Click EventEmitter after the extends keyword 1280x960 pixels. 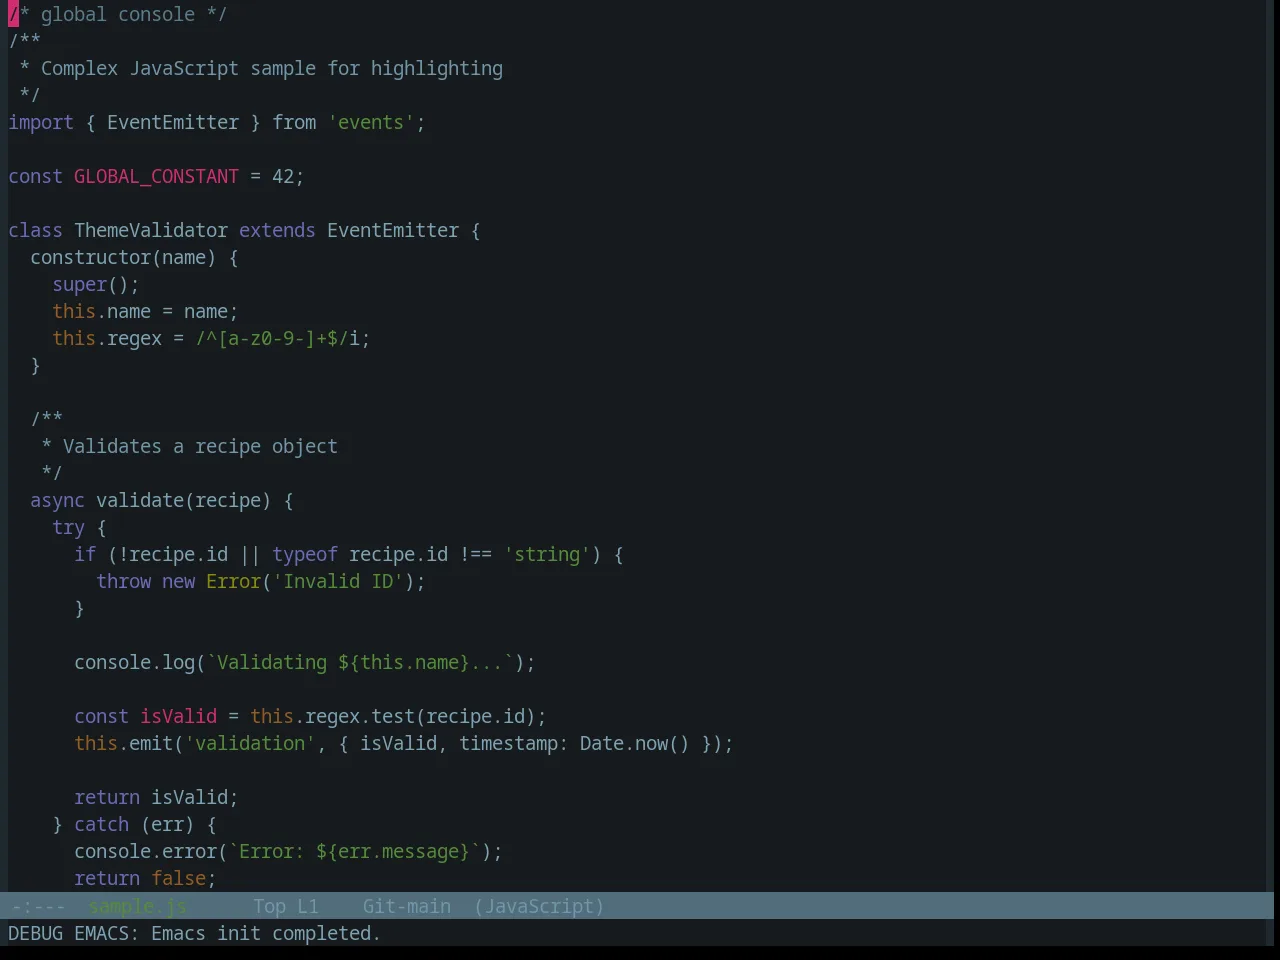click(x=393, y=230)
